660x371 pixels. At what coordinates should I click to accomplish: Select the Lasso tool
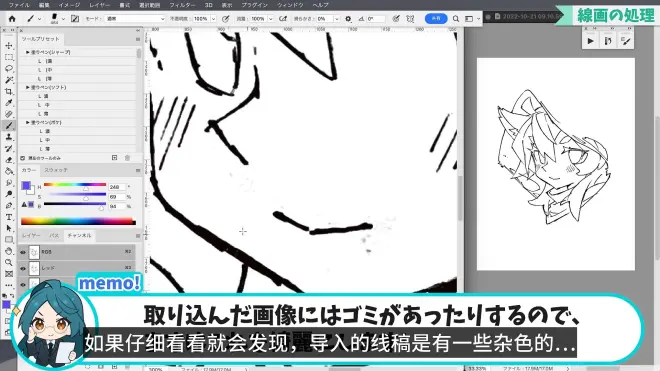[9, 68]
